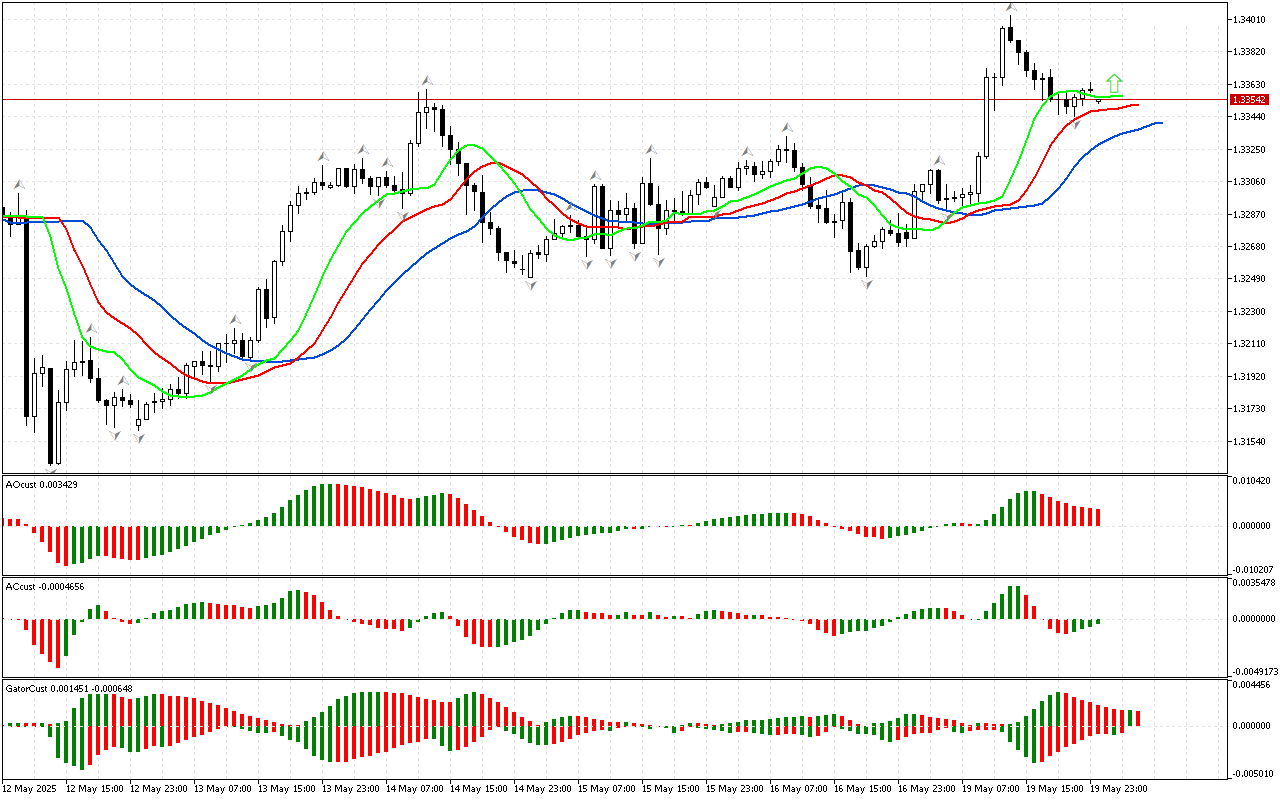Click the 0.010420 scale value in the AO panel
This screenshot has width=1280, height=800.
tap(1252, 481)
